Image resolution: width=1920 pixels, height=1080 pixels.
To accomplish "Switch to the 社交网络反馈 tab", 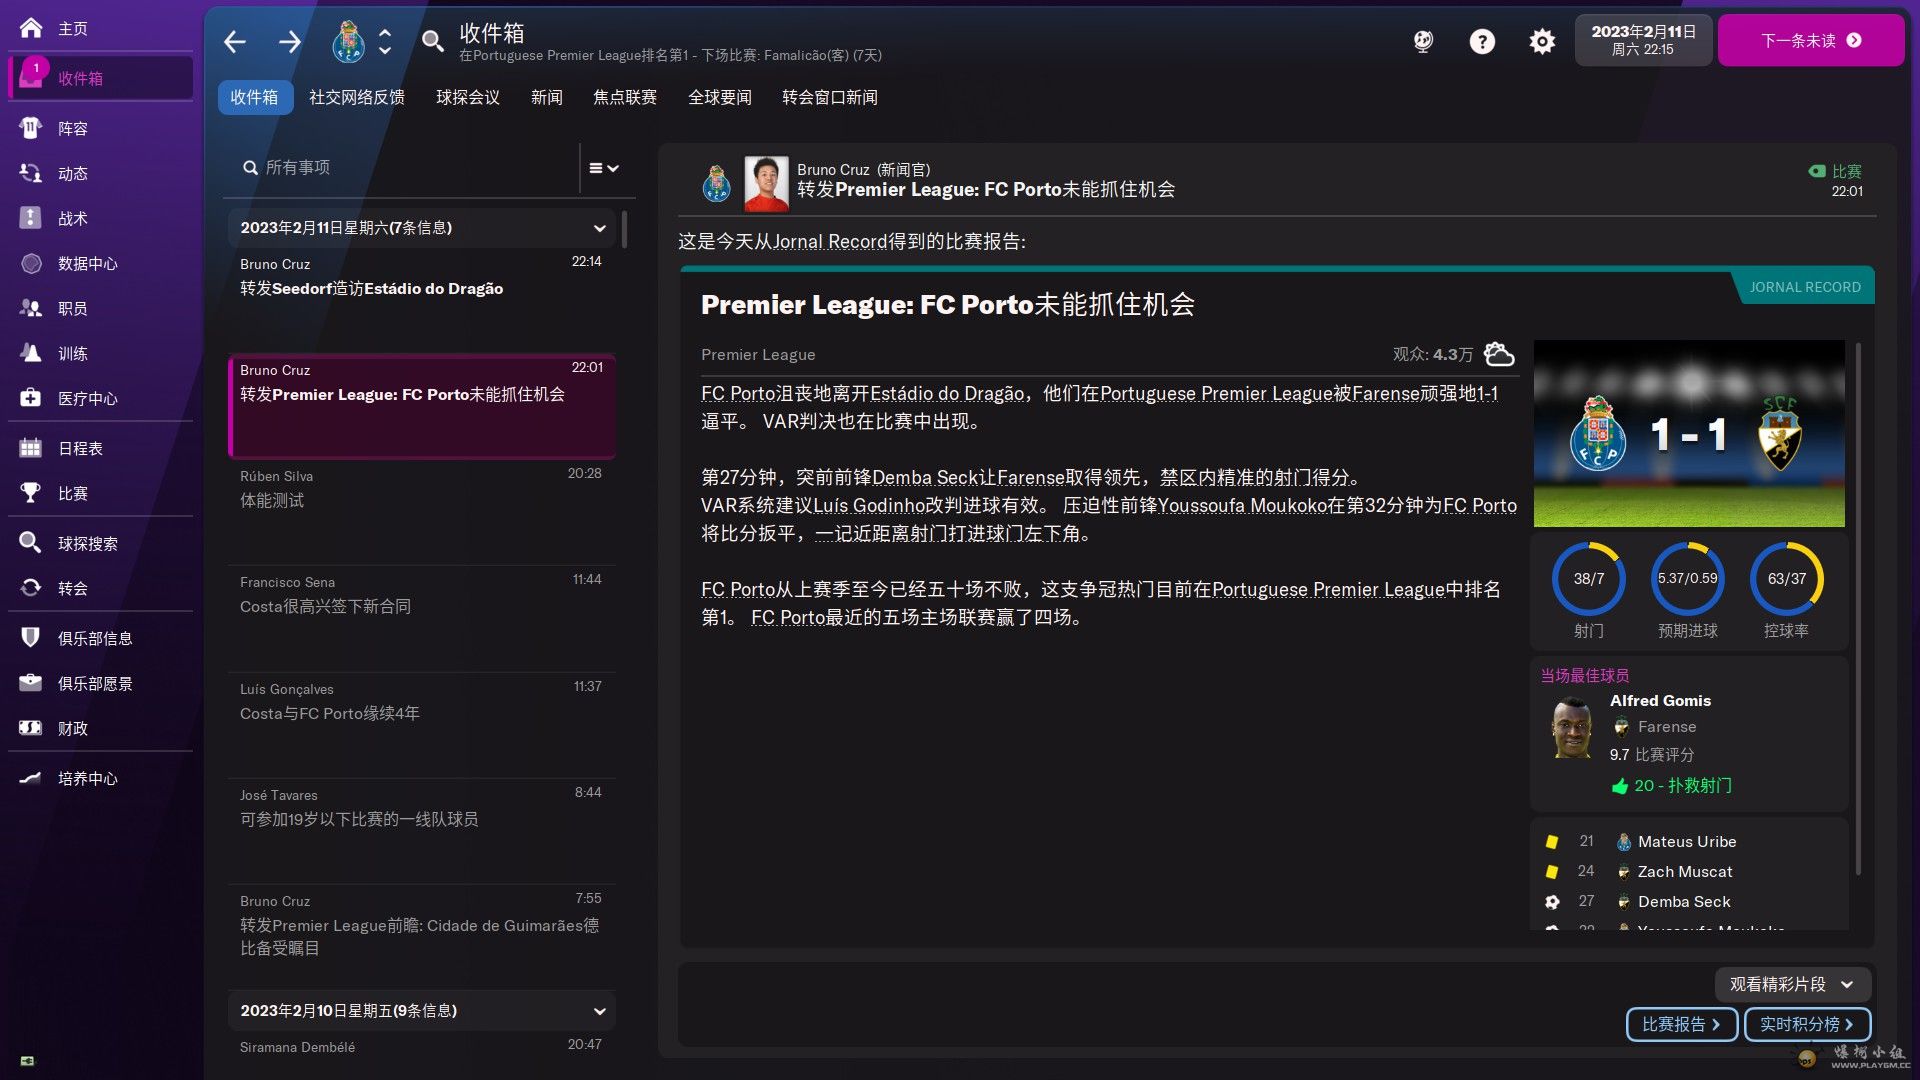I will [357, 97].
